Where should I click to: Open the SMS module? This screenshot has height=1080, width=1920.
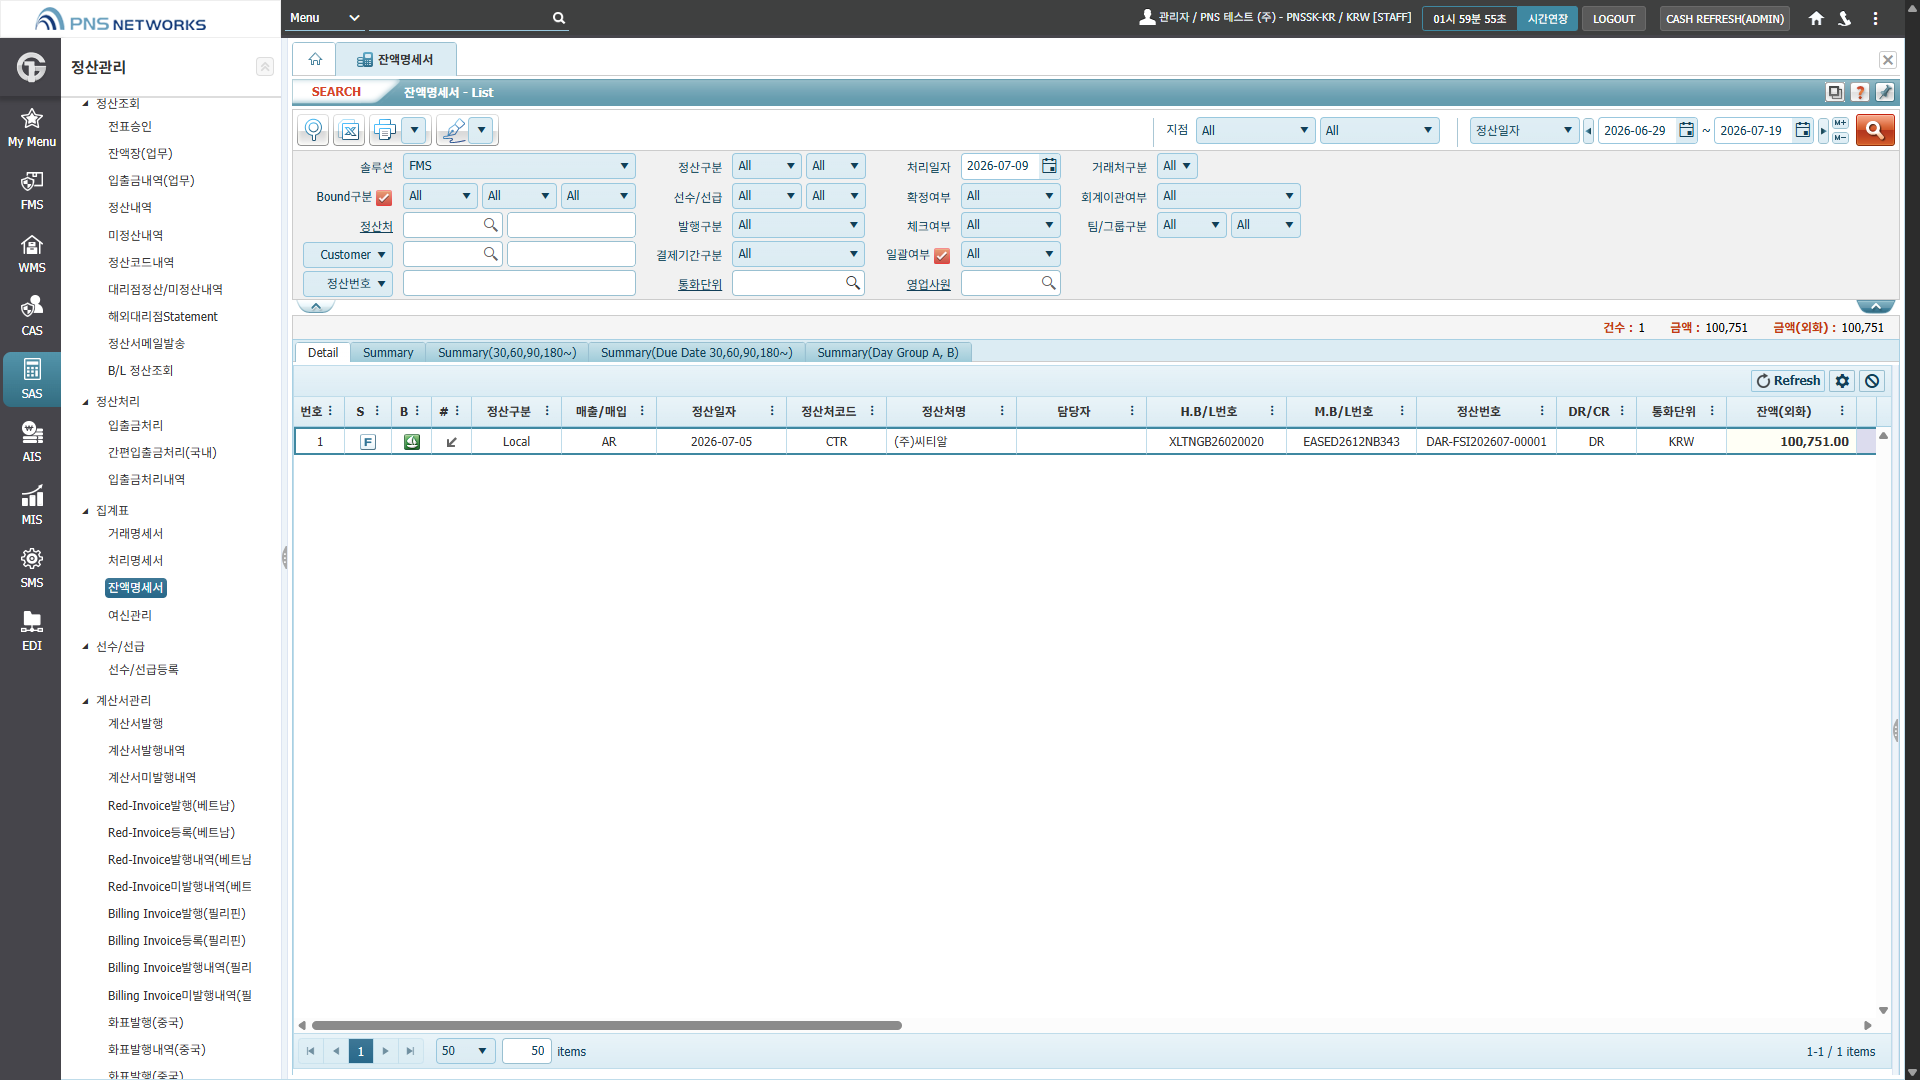(31, 569)
